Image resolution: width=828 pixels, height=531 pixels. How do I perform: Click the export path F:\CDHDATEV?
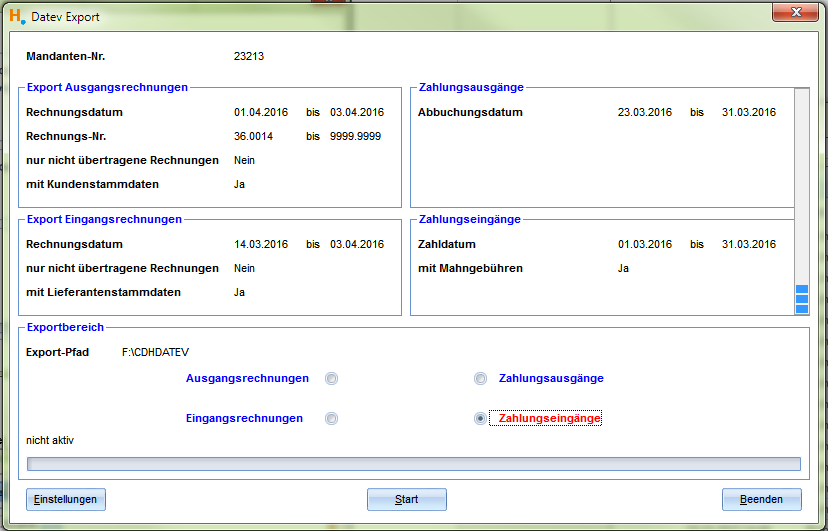(155, 352)
